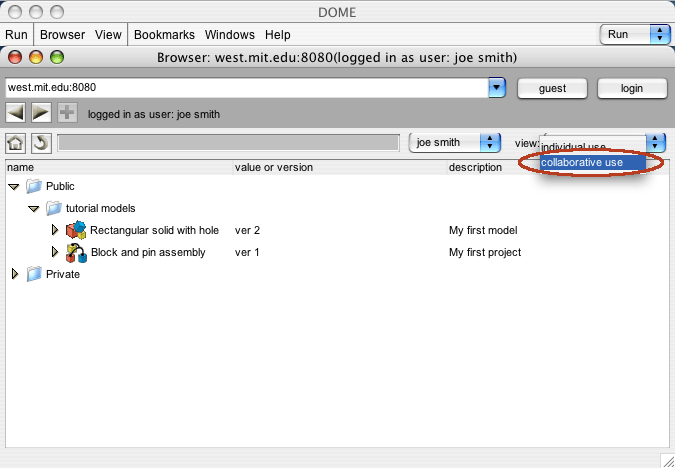Click the plus bookmark button
This screenshot has height=468, width=675.
(x=67, y=113)
